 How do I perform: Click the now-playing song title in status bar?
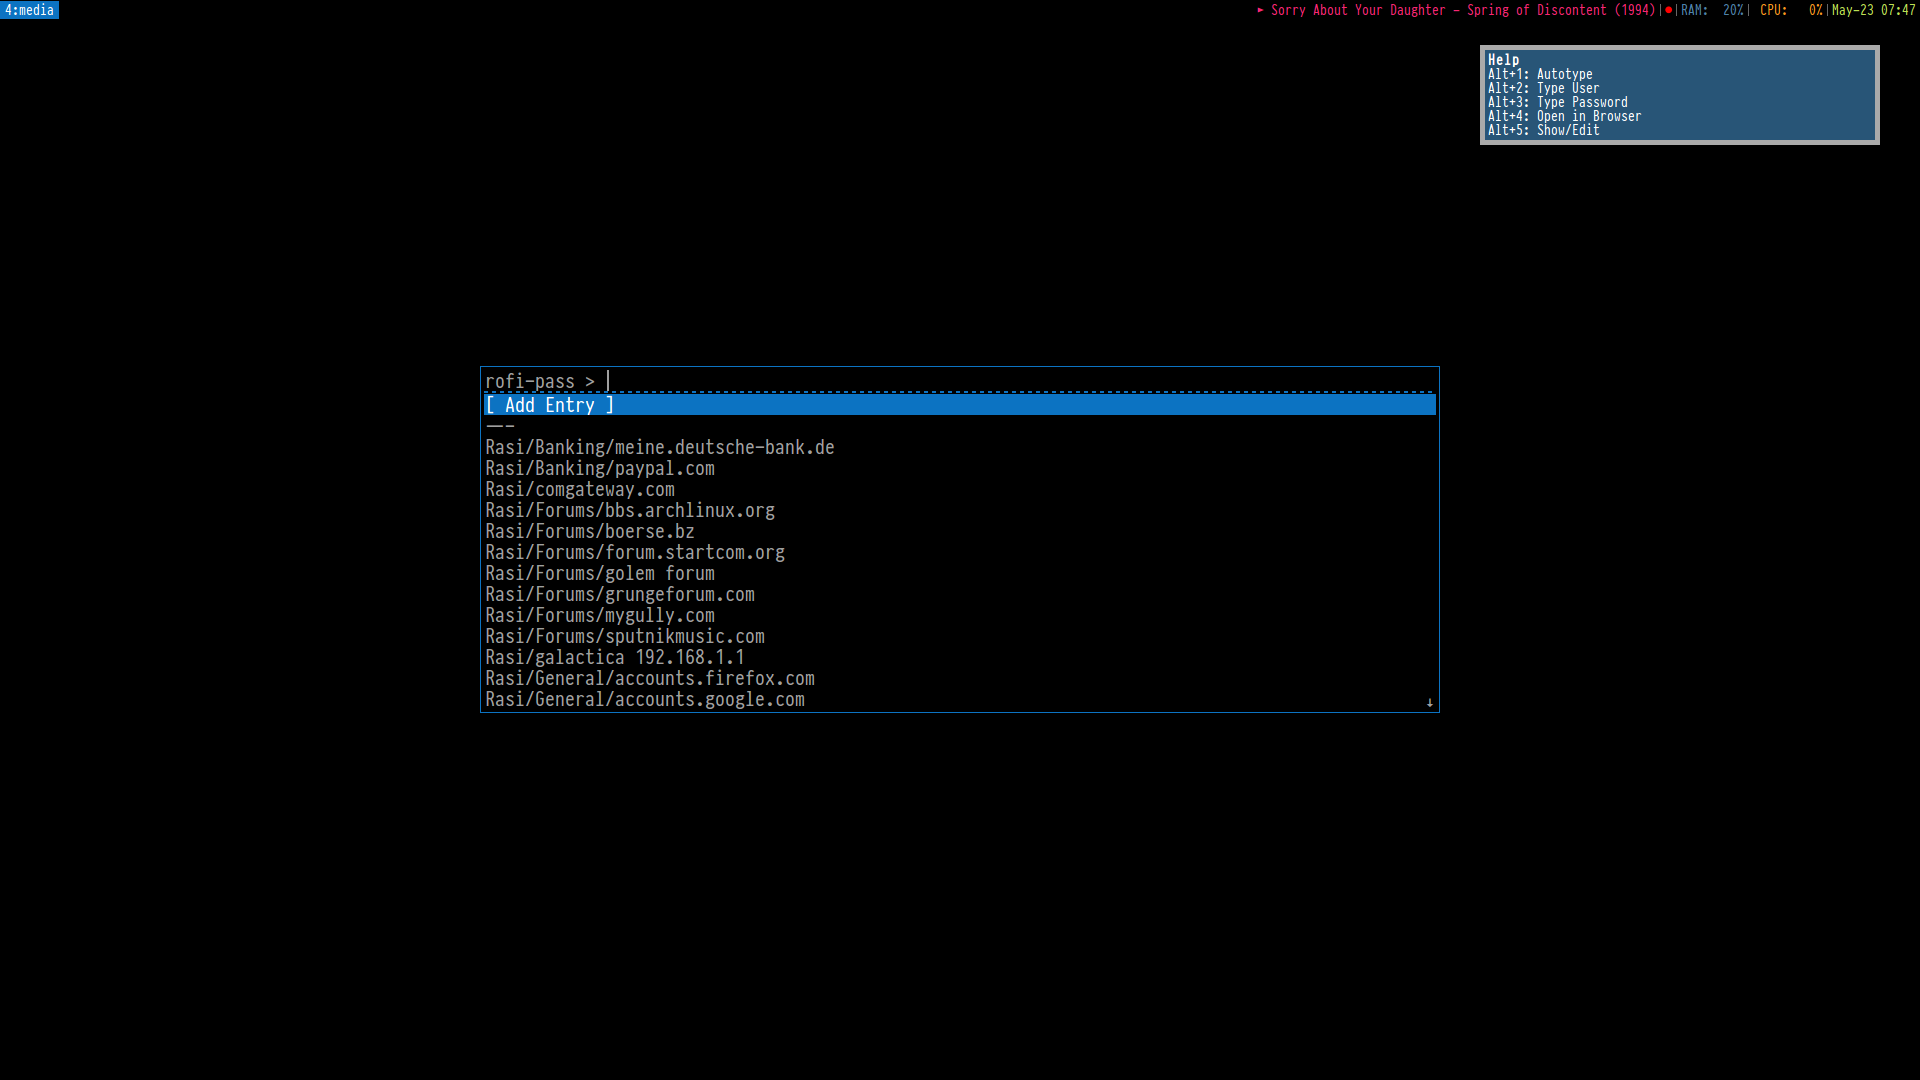point(1463,10)
